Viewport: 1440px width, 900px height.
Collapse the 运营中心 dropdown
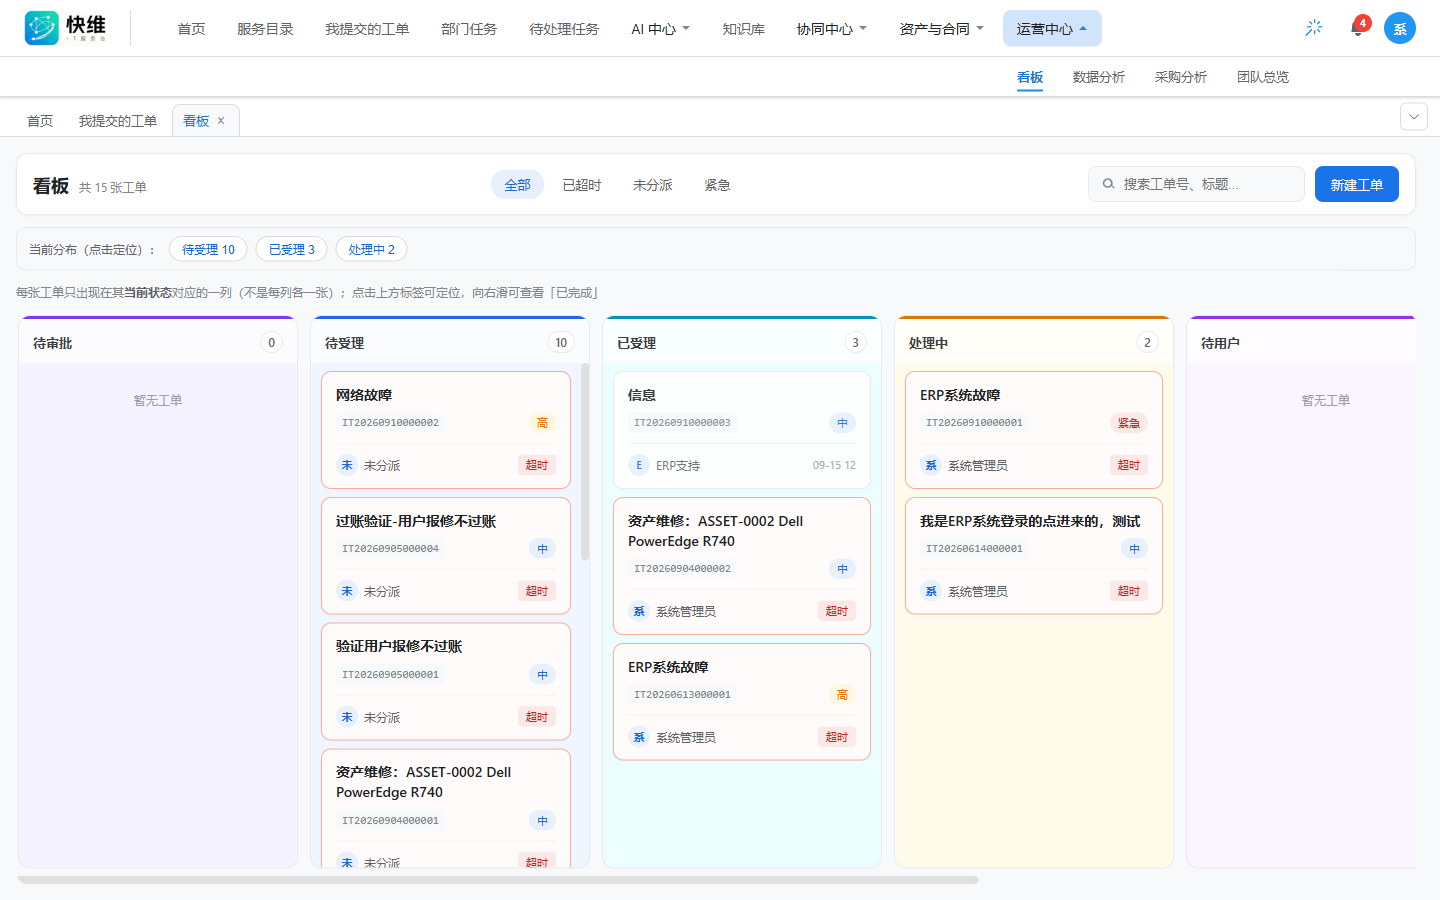point(1052,29)
